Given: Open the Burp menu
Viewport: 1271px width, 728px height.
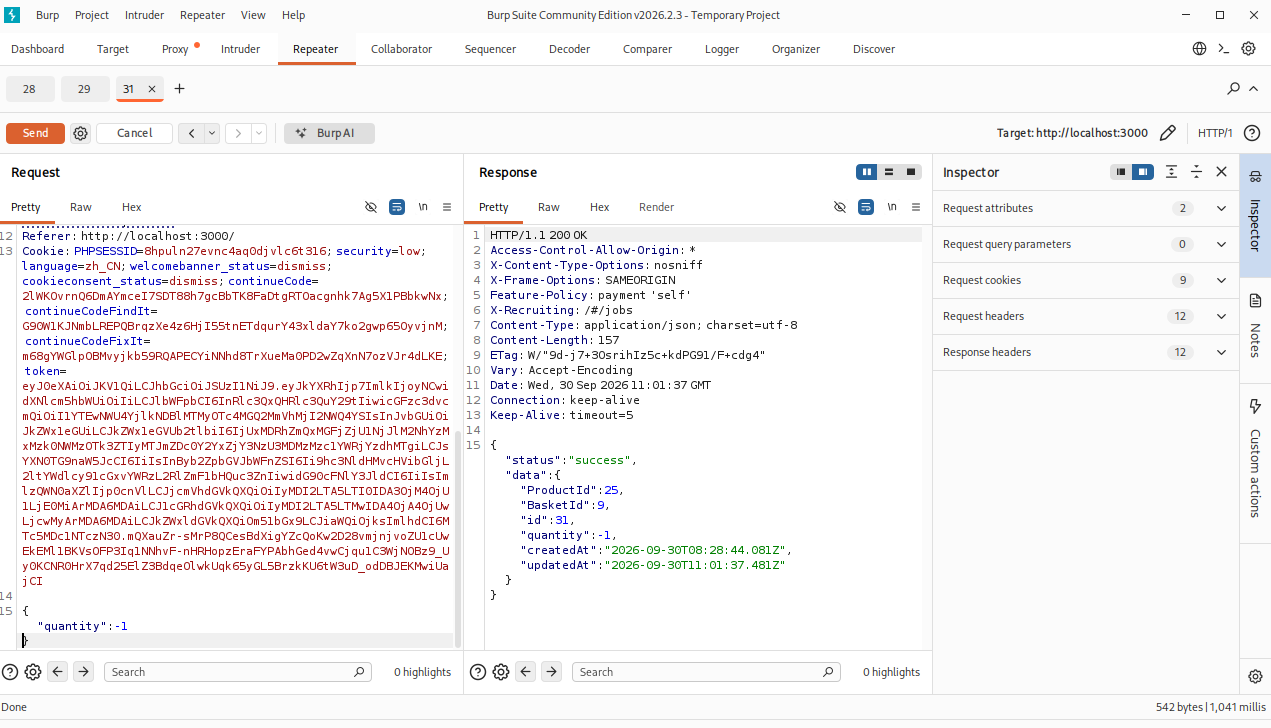Looking at the screenshot, I should click(47, 15).
